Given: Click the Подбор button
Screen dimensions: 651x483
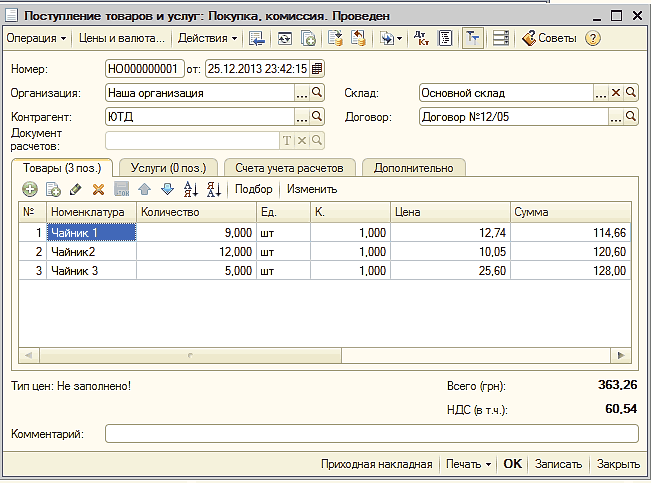Looking at the screenshot, I should (x=253, y=189).
